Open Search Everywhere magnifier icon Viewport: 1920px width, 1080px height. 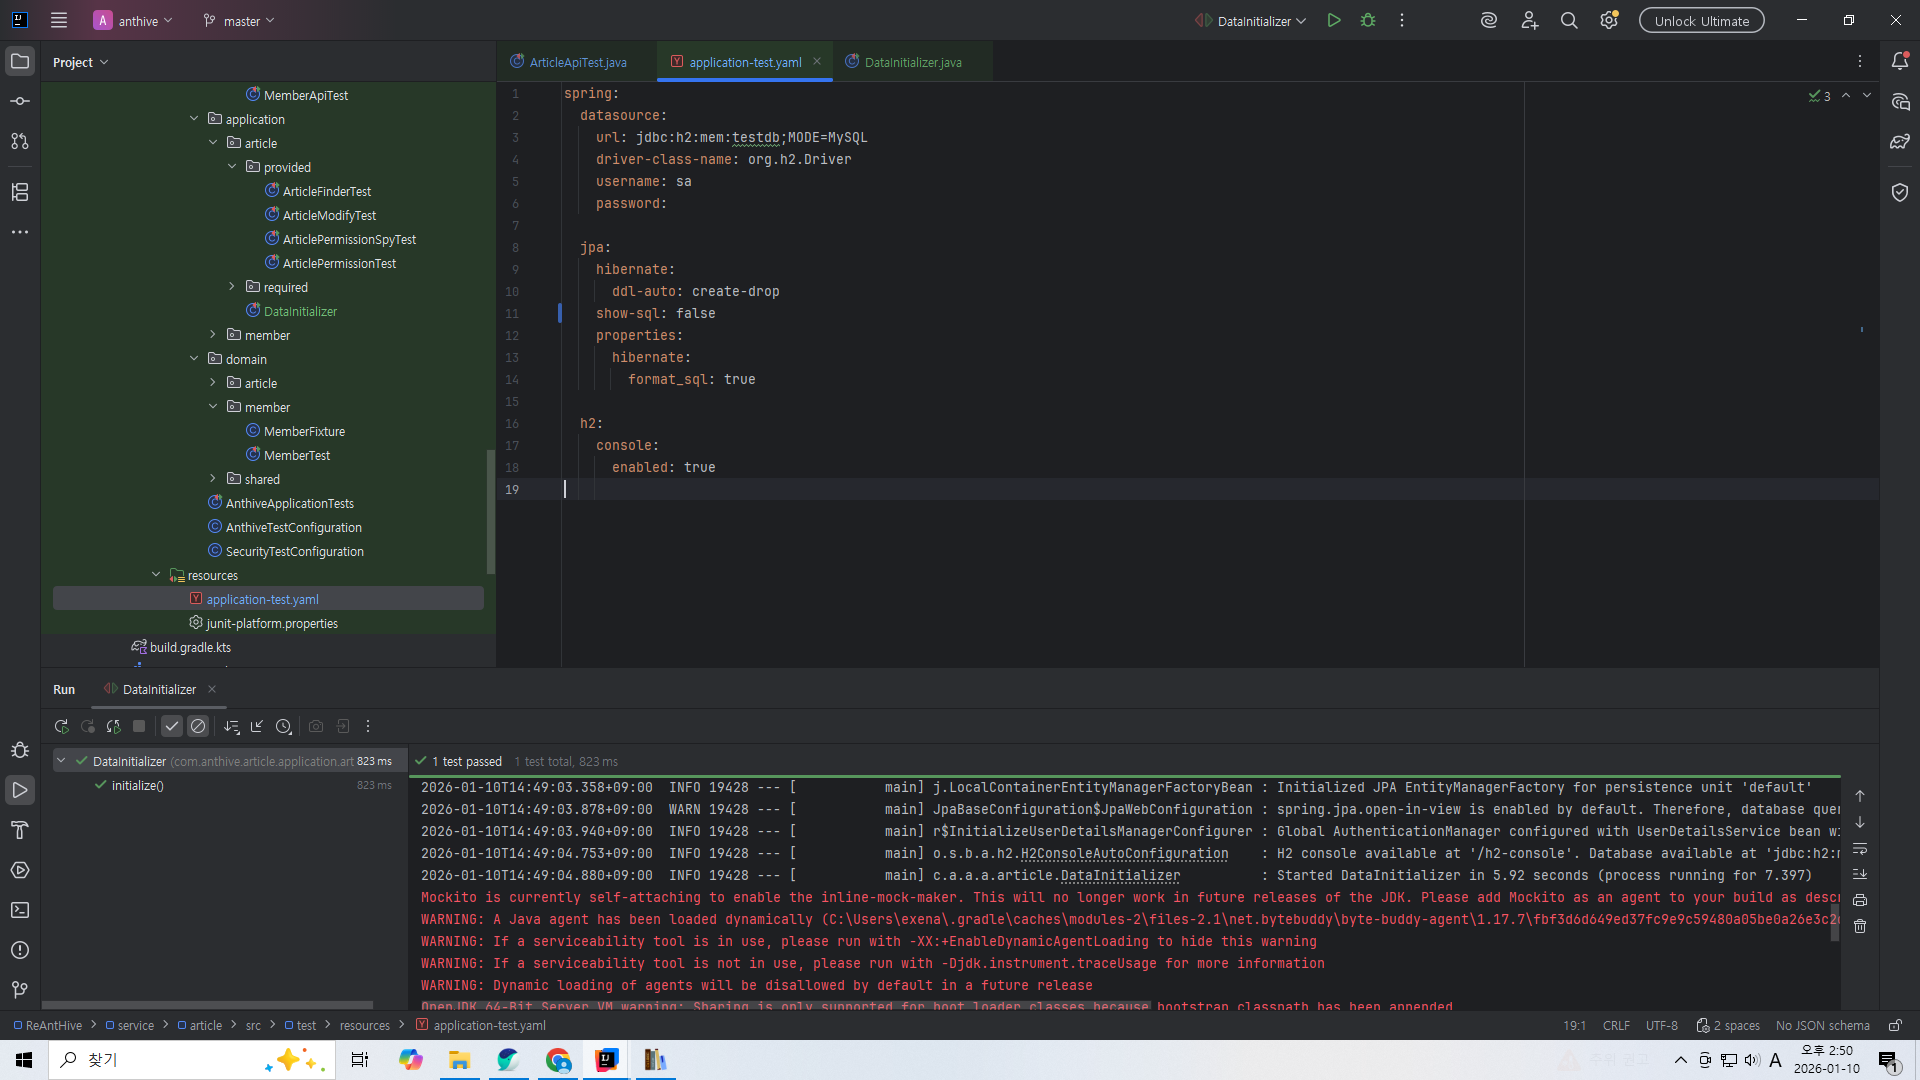(1569, 20)
